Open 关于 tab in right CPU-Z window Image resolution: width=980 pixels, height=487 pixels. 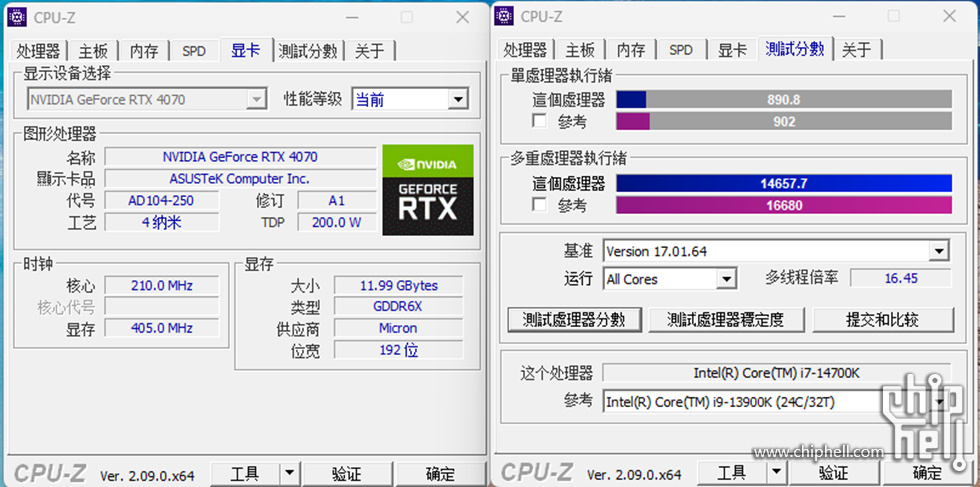pyautogui.click(x=856, y=51)
